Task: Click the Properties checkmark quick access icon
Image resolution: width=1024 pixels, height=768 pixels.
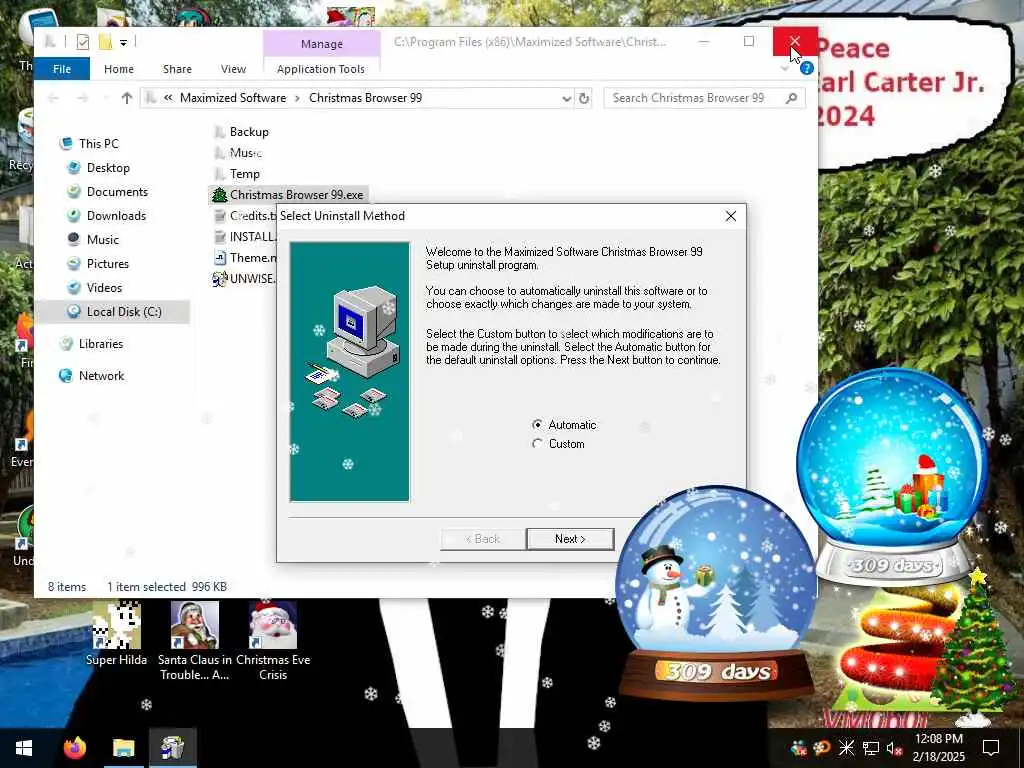Action: click(82, 42)
